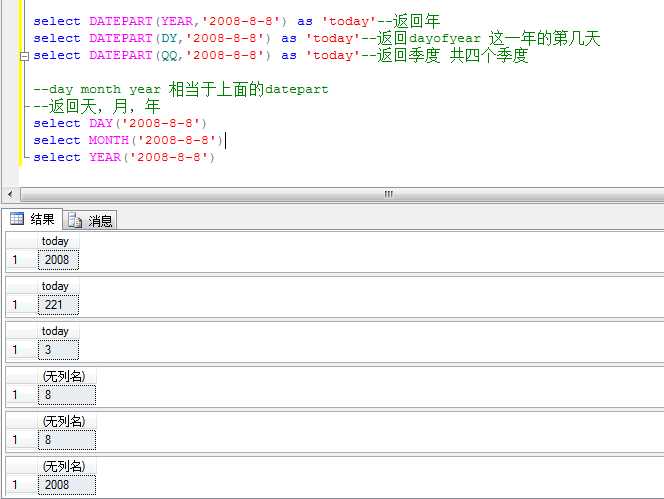Click the YEAR keyword in first DATEPART line
The image size is (664, 499).
(177, 21)
